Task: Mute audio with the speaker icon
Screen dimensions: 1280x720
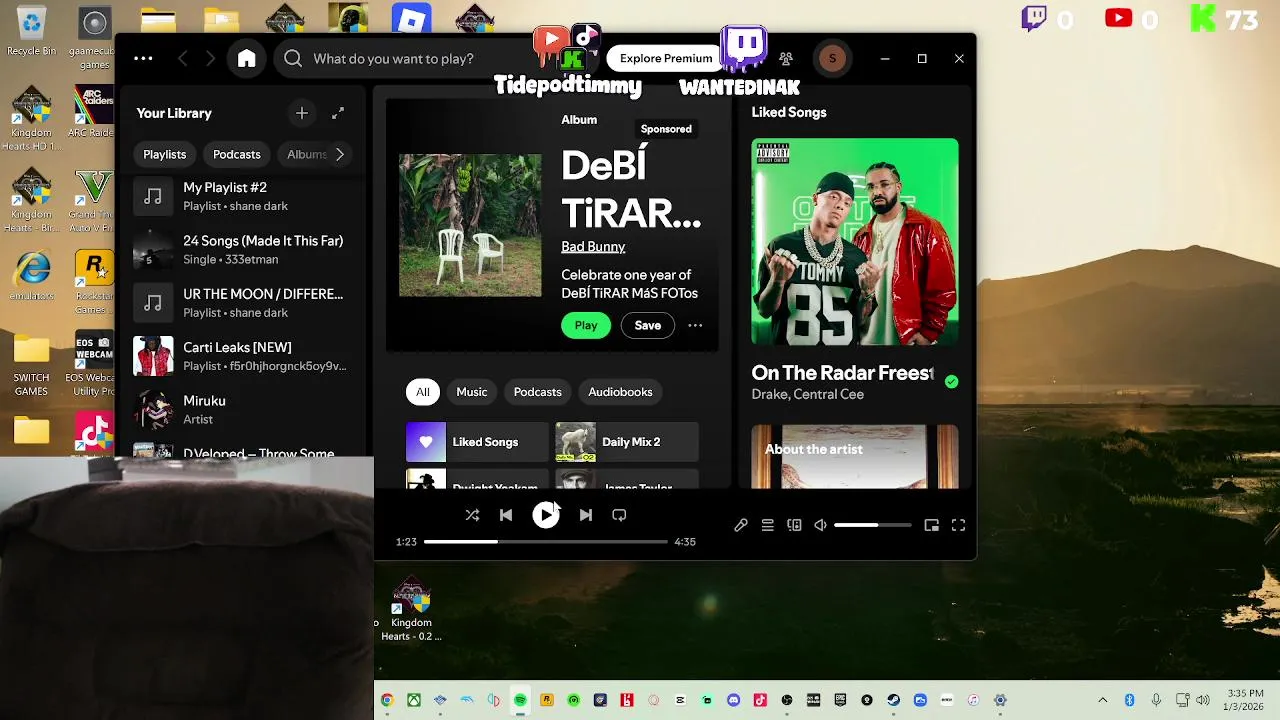Action: tap(820, 525)
